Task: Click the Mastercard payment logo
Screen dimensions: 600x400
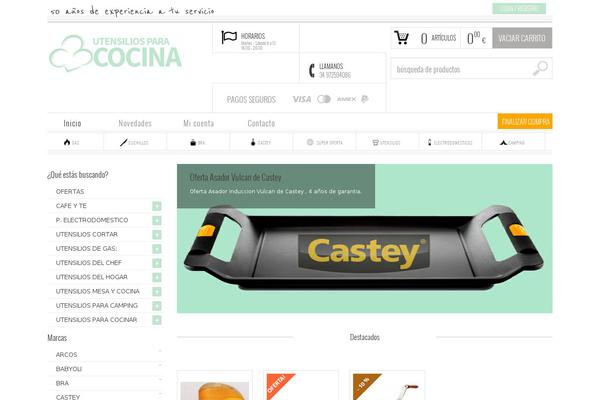Action: tap(324, 99)
